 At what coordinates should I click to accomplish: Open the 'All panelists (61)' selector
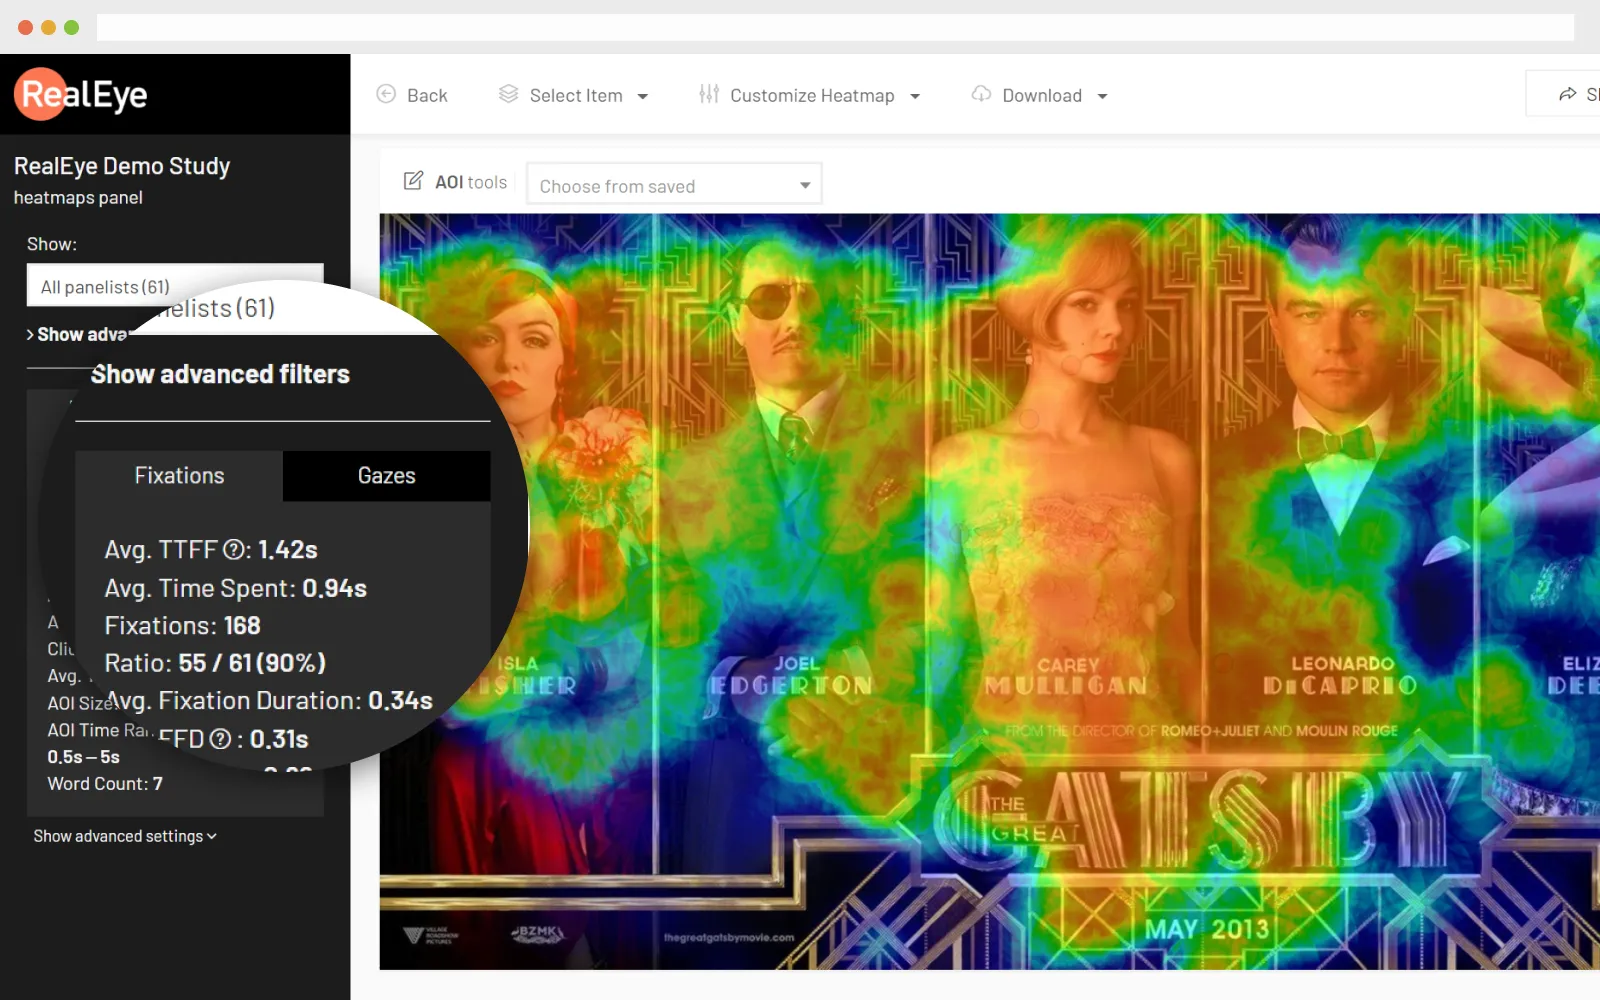[x=175, y=286]
